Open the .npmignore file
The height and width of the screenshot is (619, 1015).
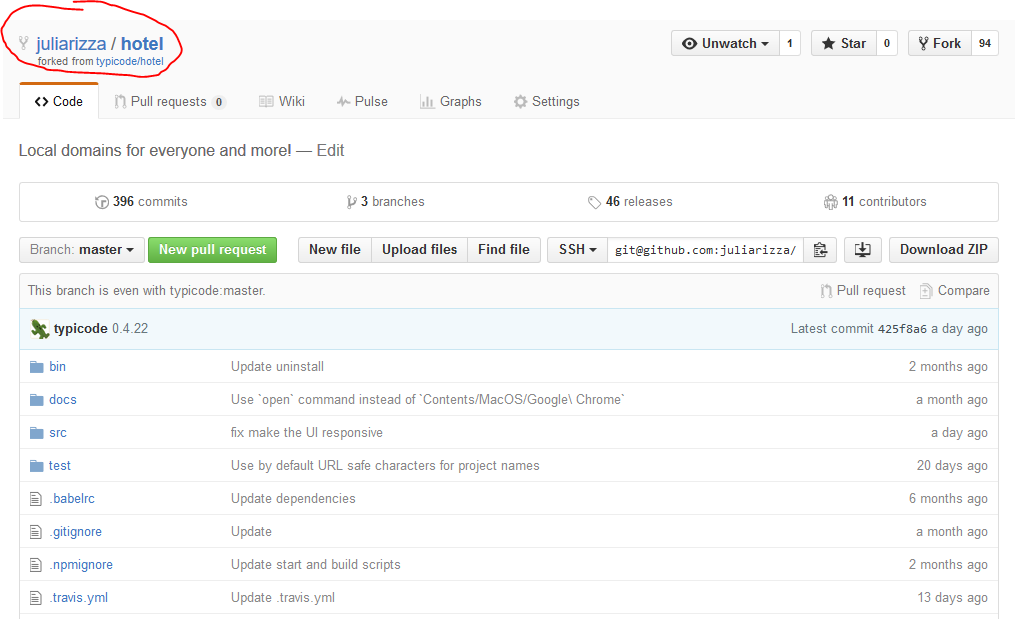[x=81, y=565]
